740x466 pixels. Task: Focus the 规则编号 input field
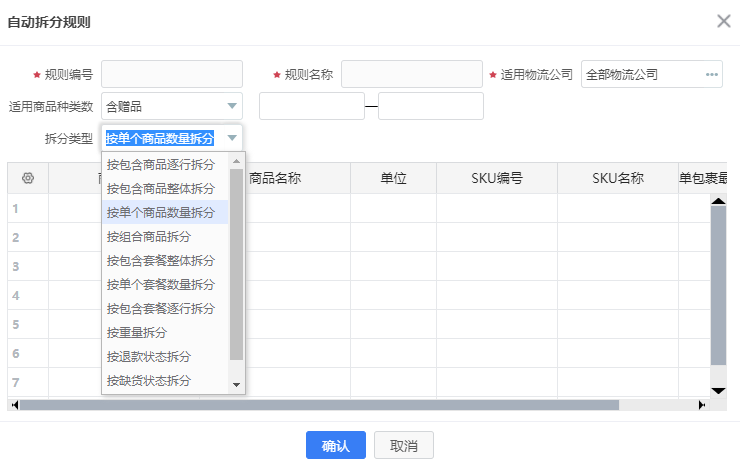pos(172,74)
